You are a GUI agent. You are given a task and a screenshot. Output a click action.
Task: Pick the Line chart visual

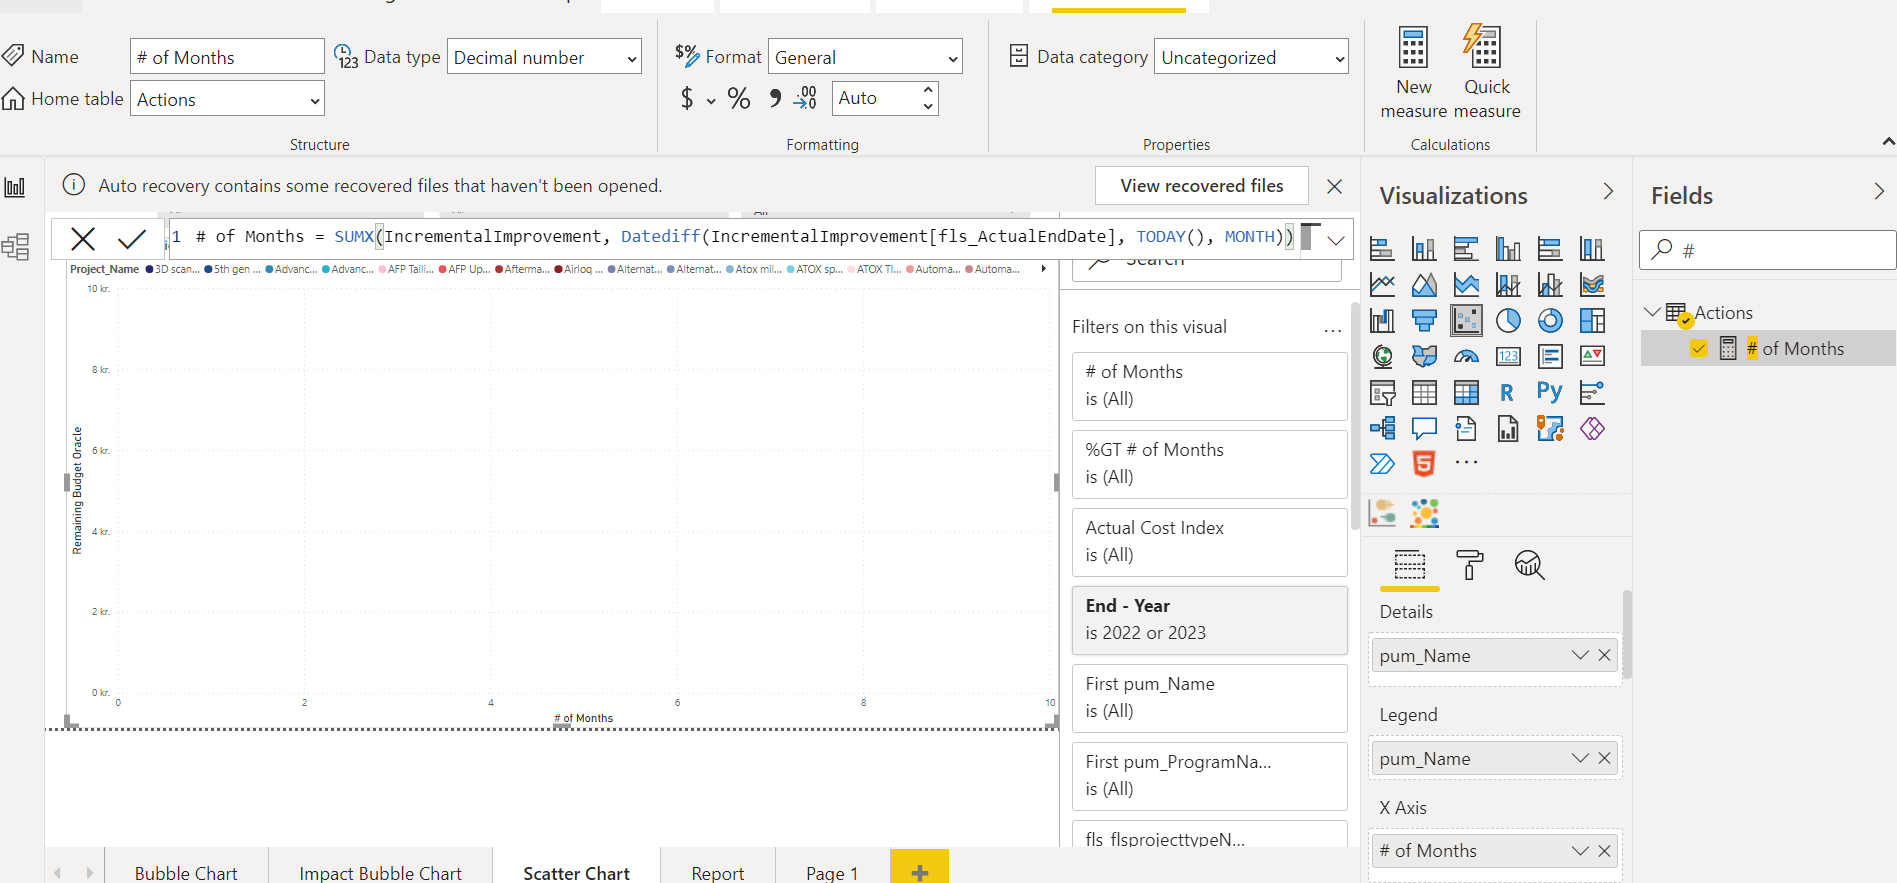pyautogui.click(x=1382, y=285)
